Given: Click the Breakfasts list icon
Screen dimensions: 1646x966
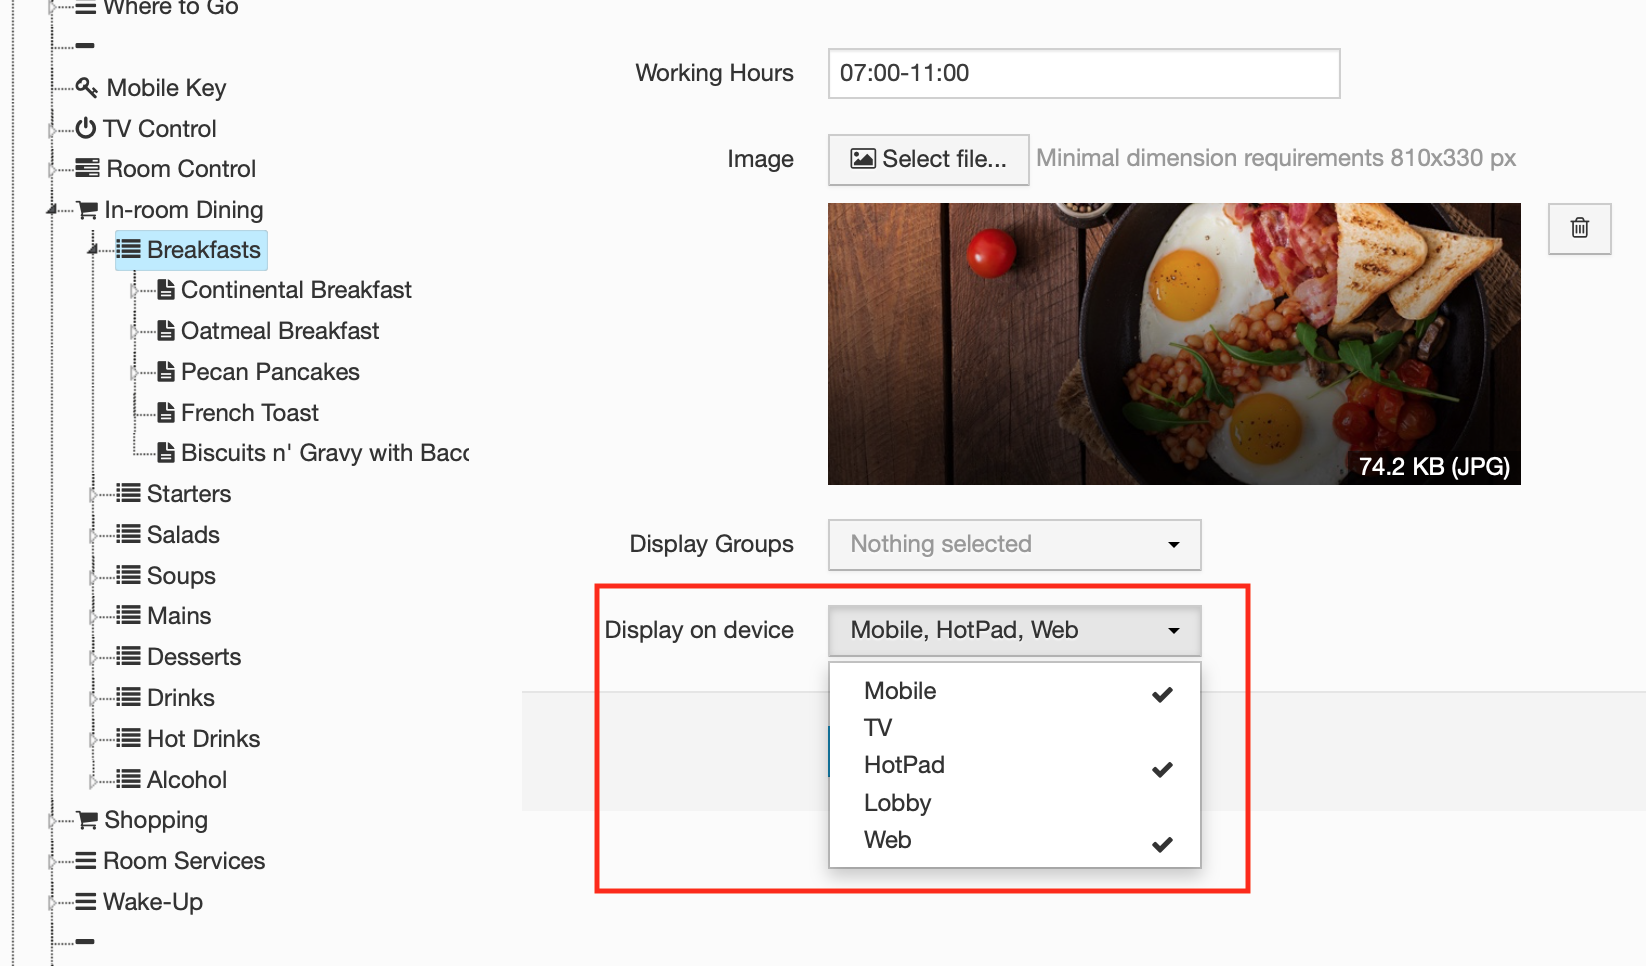Looking at the screenshot, I should click(x=129, y=249).
